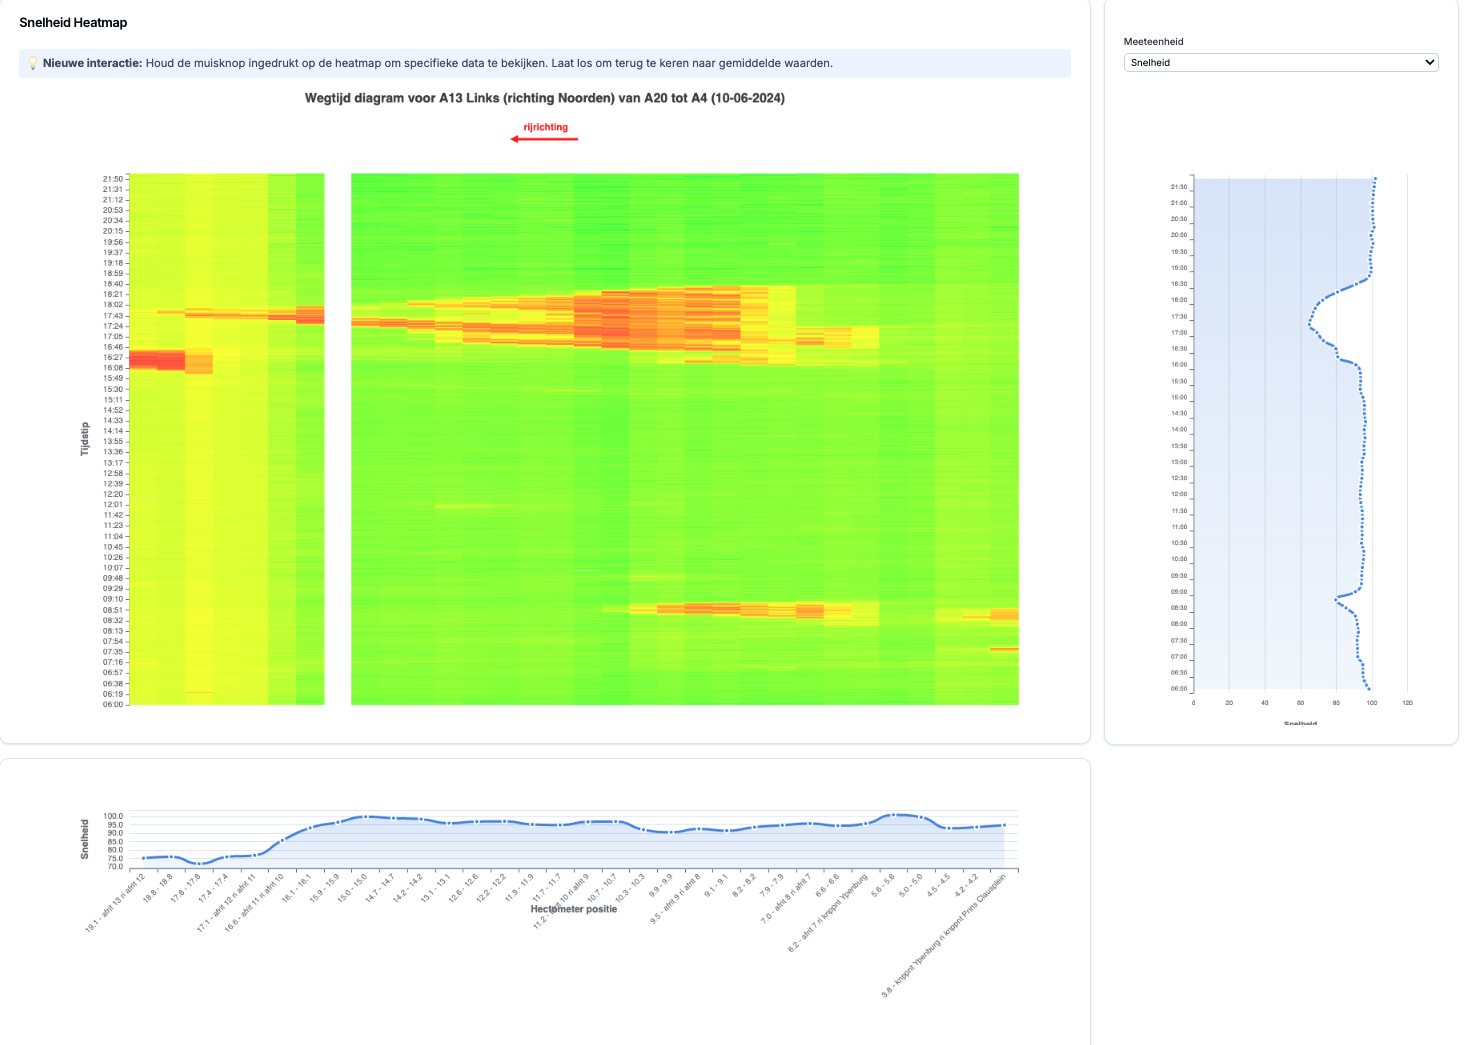
Task: Click the Tijdstip axis title
Action: click(85, 439)
